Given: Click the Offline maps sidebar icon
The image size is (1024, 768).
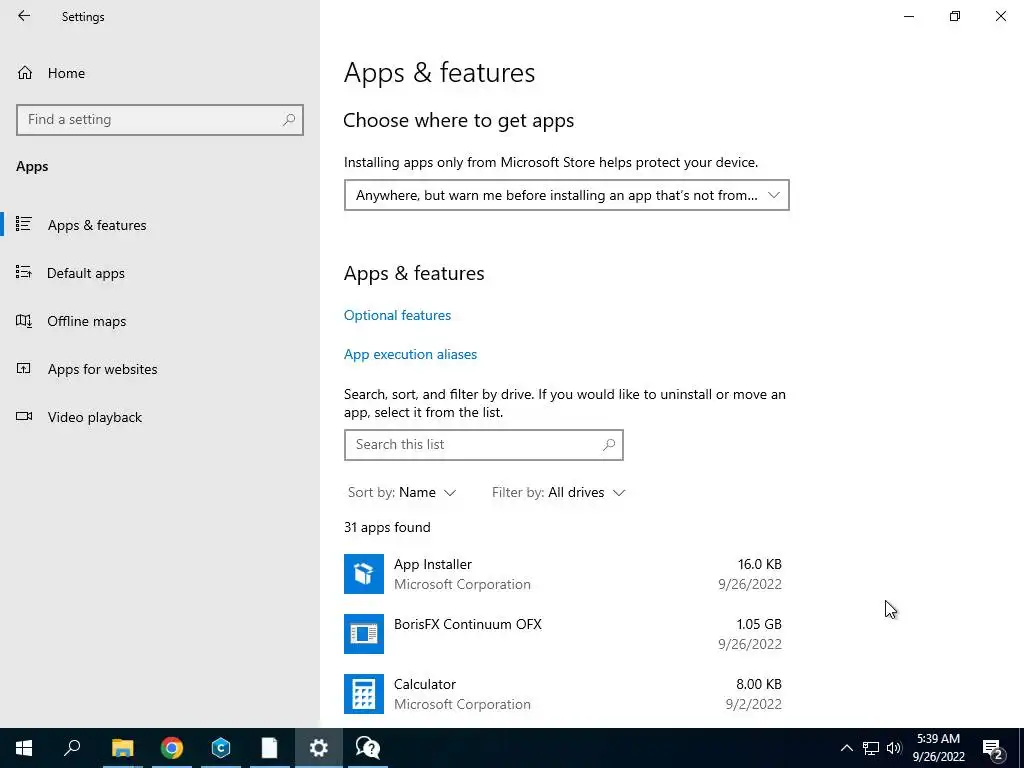Looking at the screenshot, I should coord(24,321).
